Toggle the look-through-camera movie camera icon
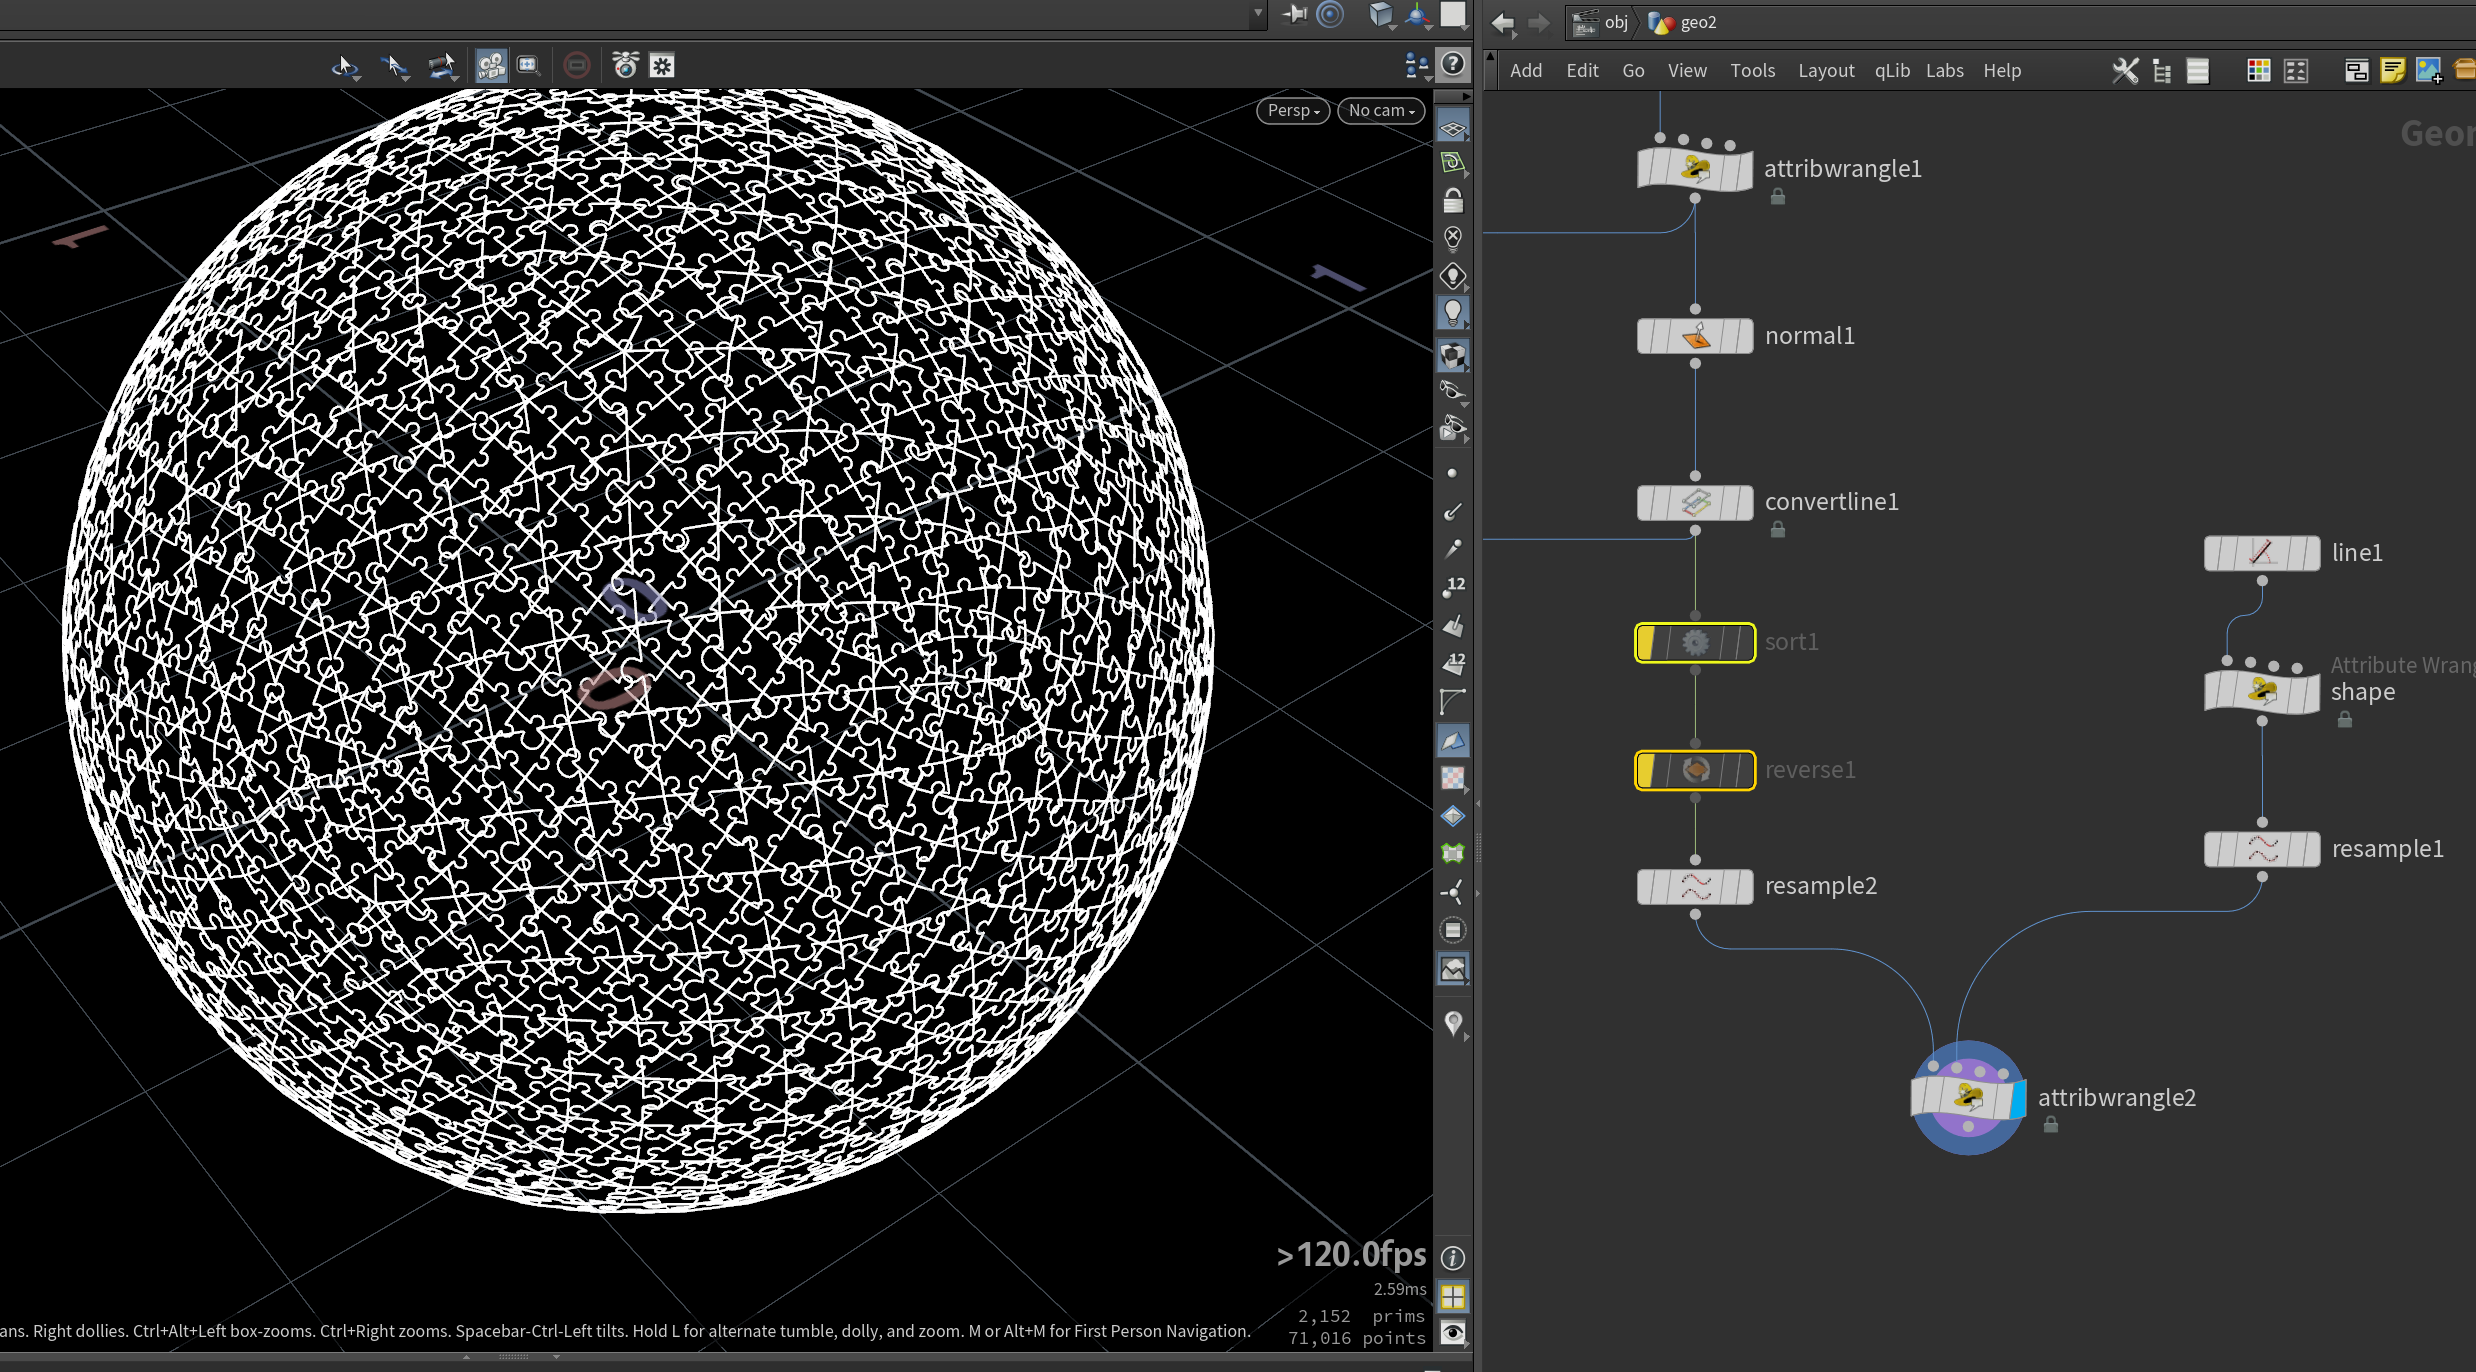Viewport: 2476px width, 1372px height. pyautogui.click(x=491, y=66)
